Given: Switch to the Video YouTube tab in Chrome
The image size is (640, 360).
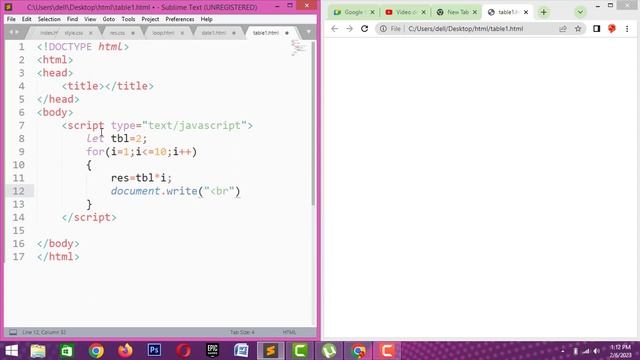Looking at the screenshot, I should (405, 12).
